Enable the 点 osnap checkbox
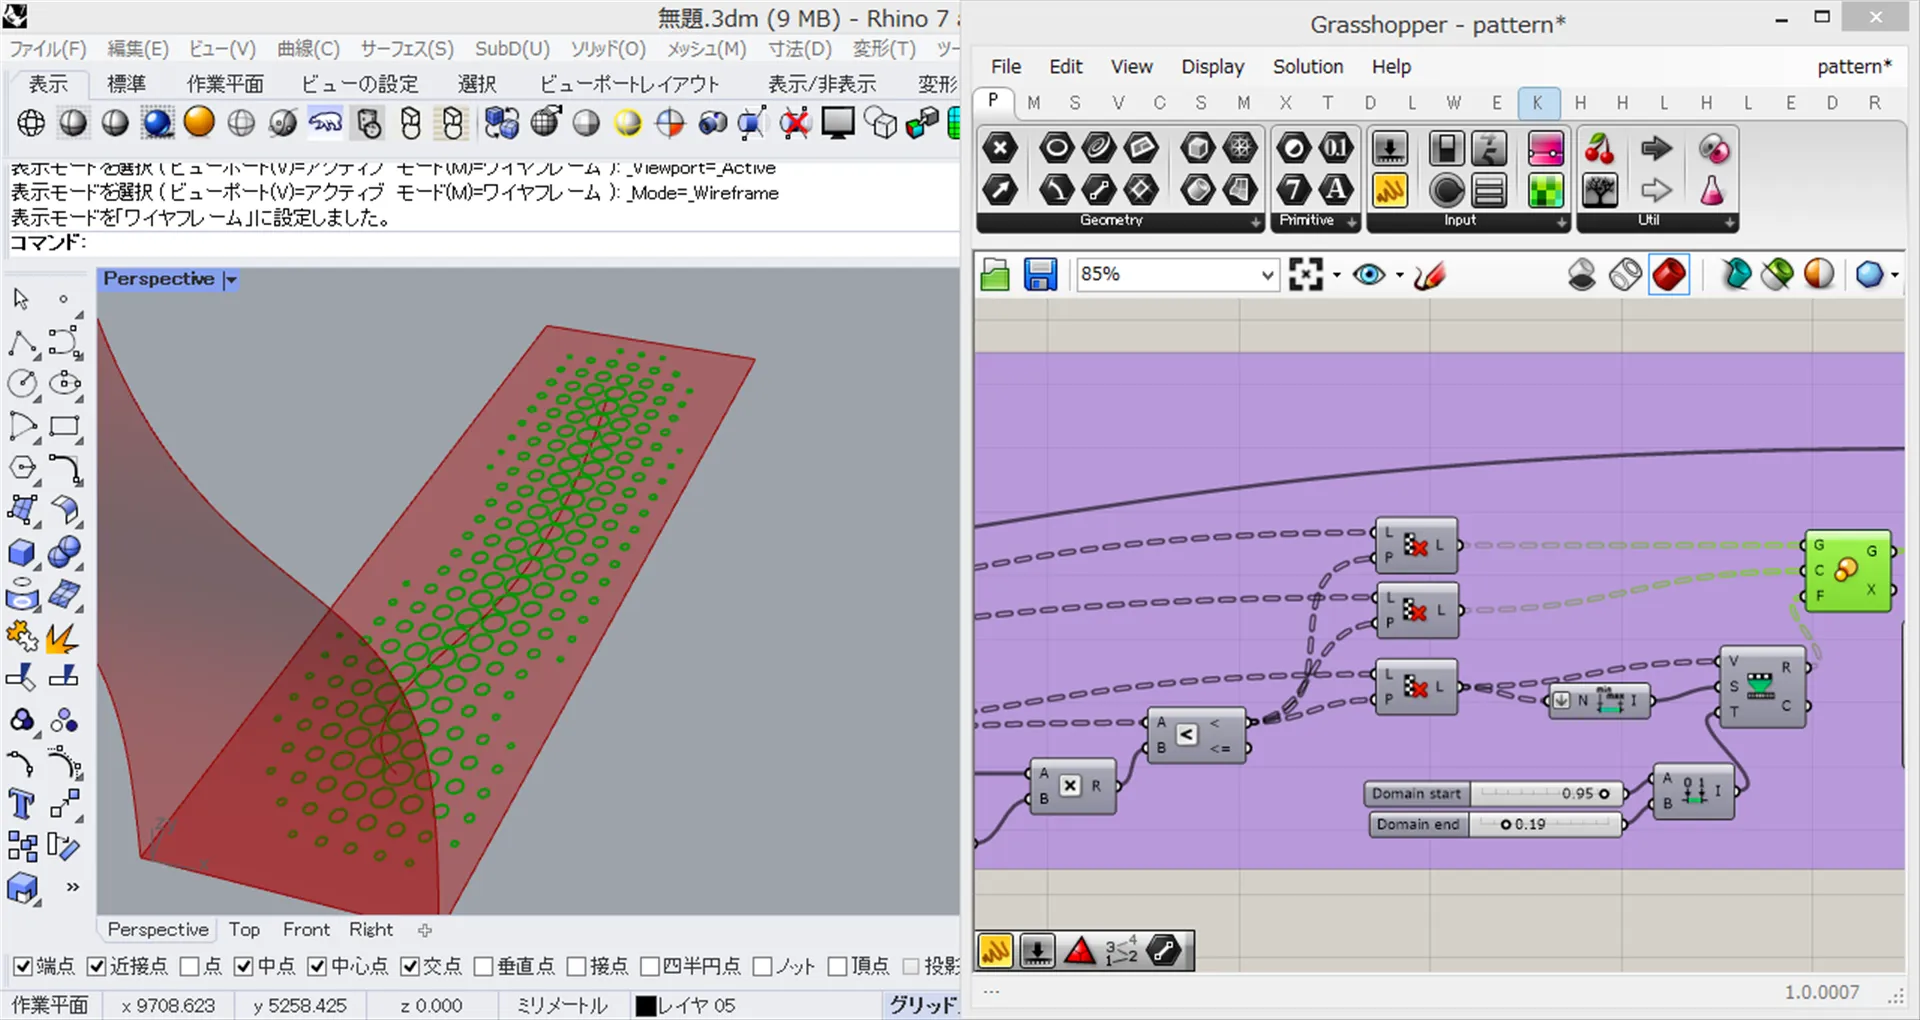The height and width of the screenshot is (1020, 1920). coord(189,966)
